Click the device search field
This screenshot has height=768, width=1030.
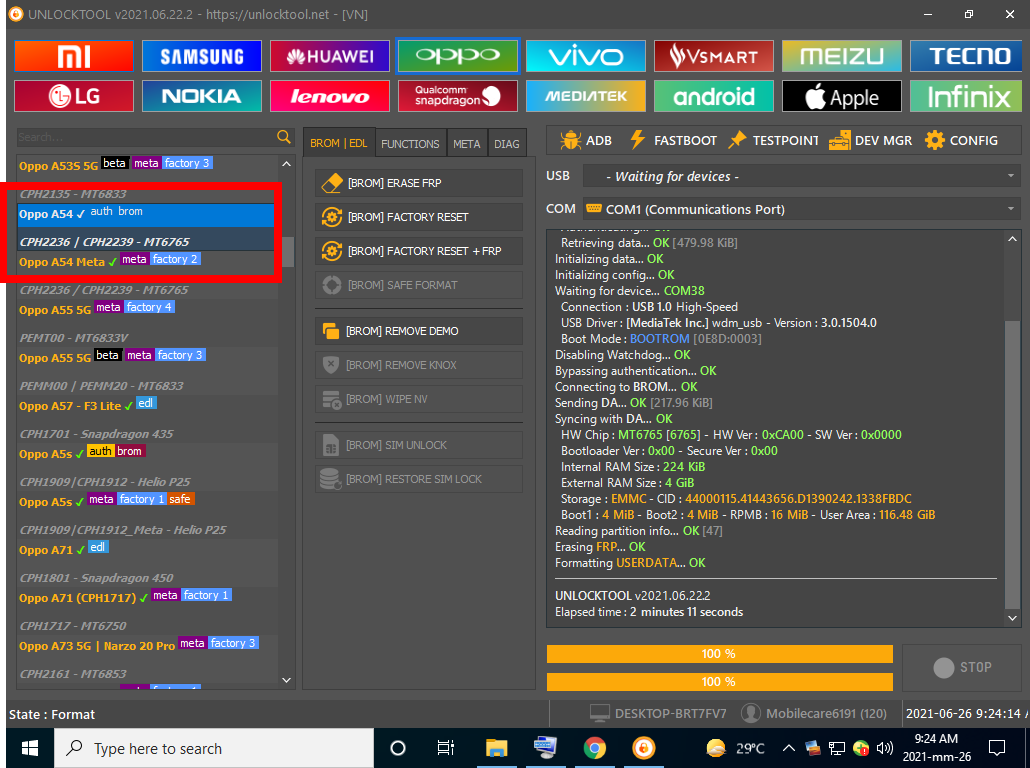pos(146,137)
